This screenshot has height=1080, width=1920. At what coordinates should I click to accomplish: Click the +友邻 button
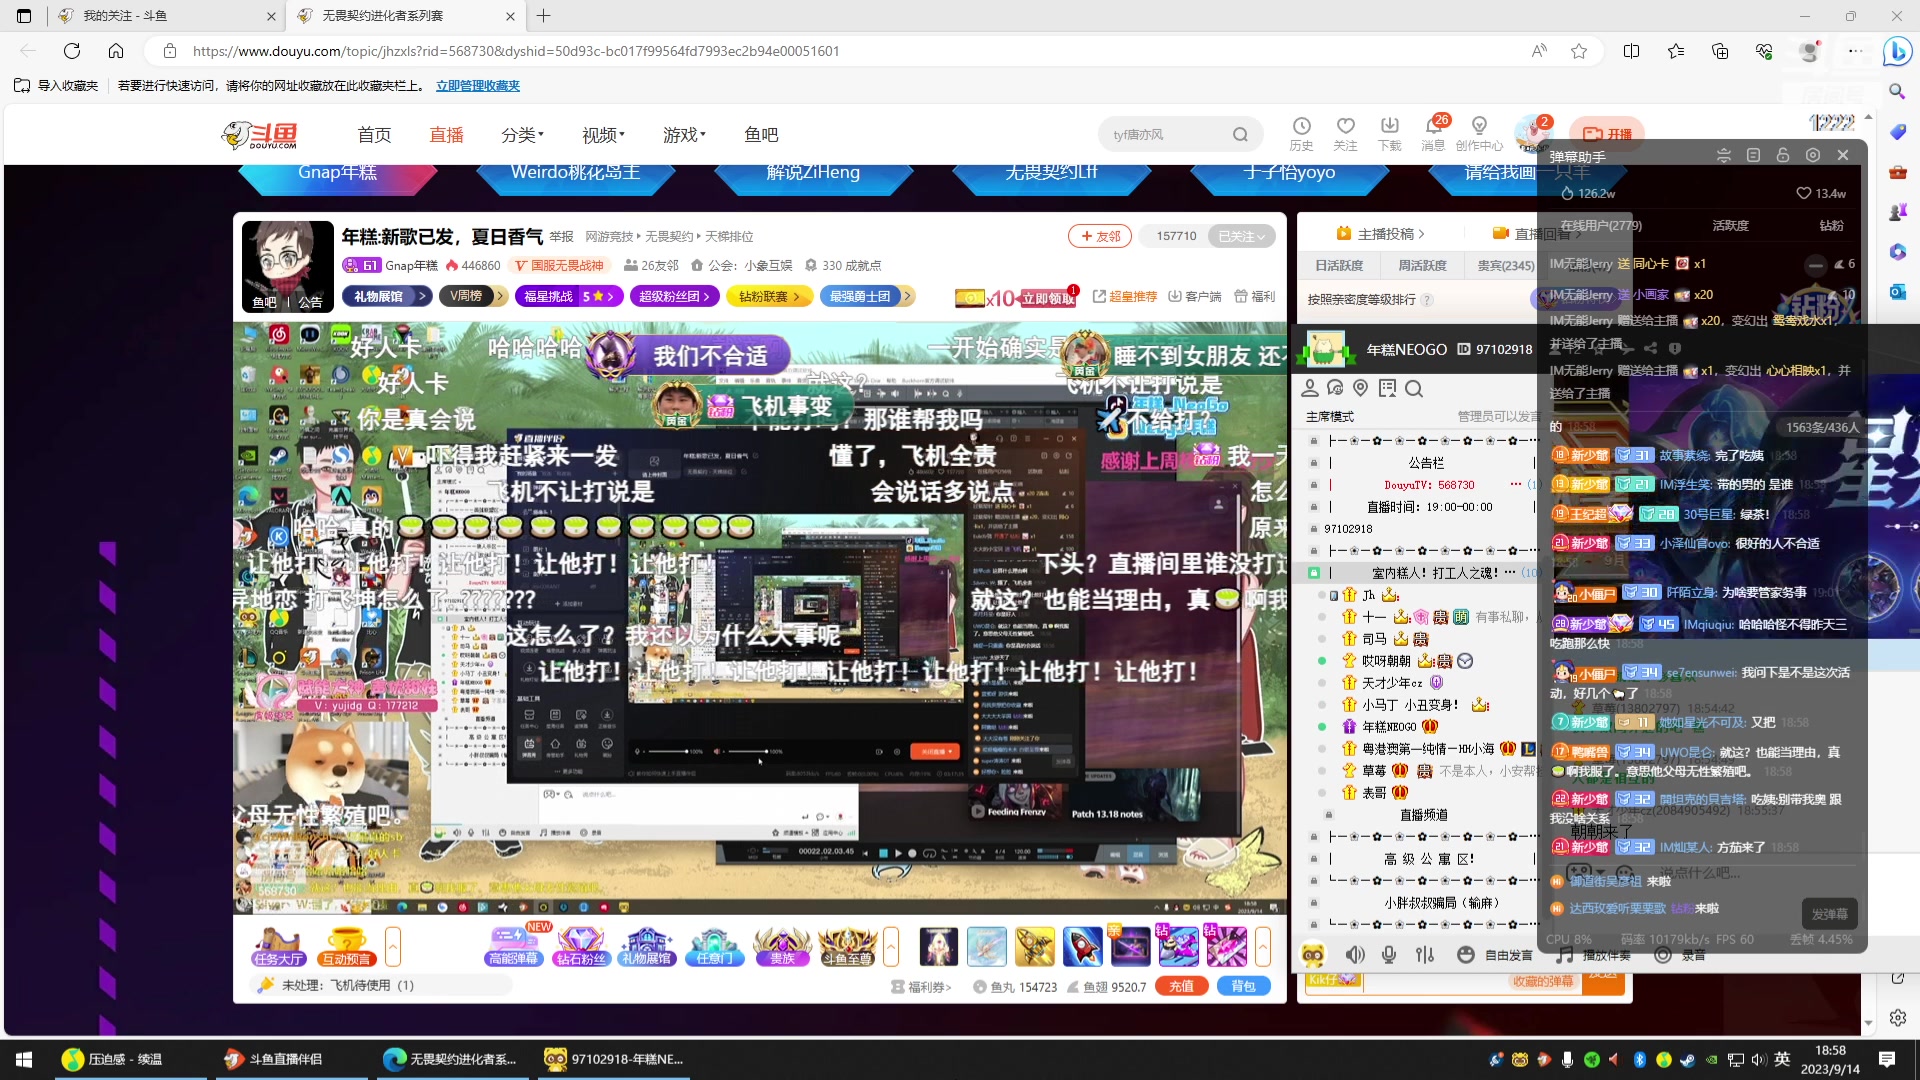pos(1100,236)
